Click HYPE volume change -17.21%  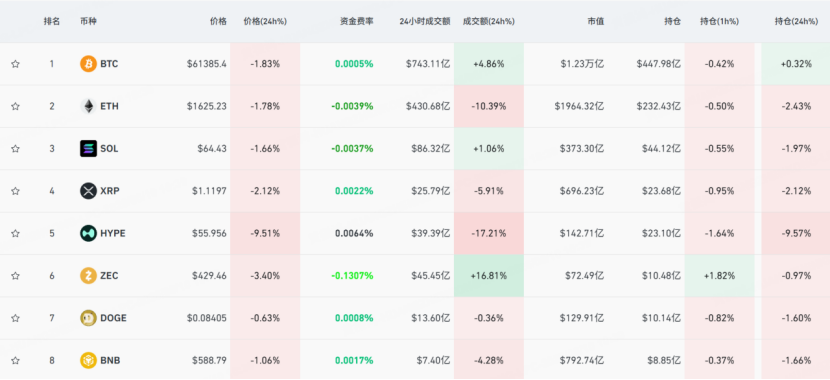click(489, 233)
